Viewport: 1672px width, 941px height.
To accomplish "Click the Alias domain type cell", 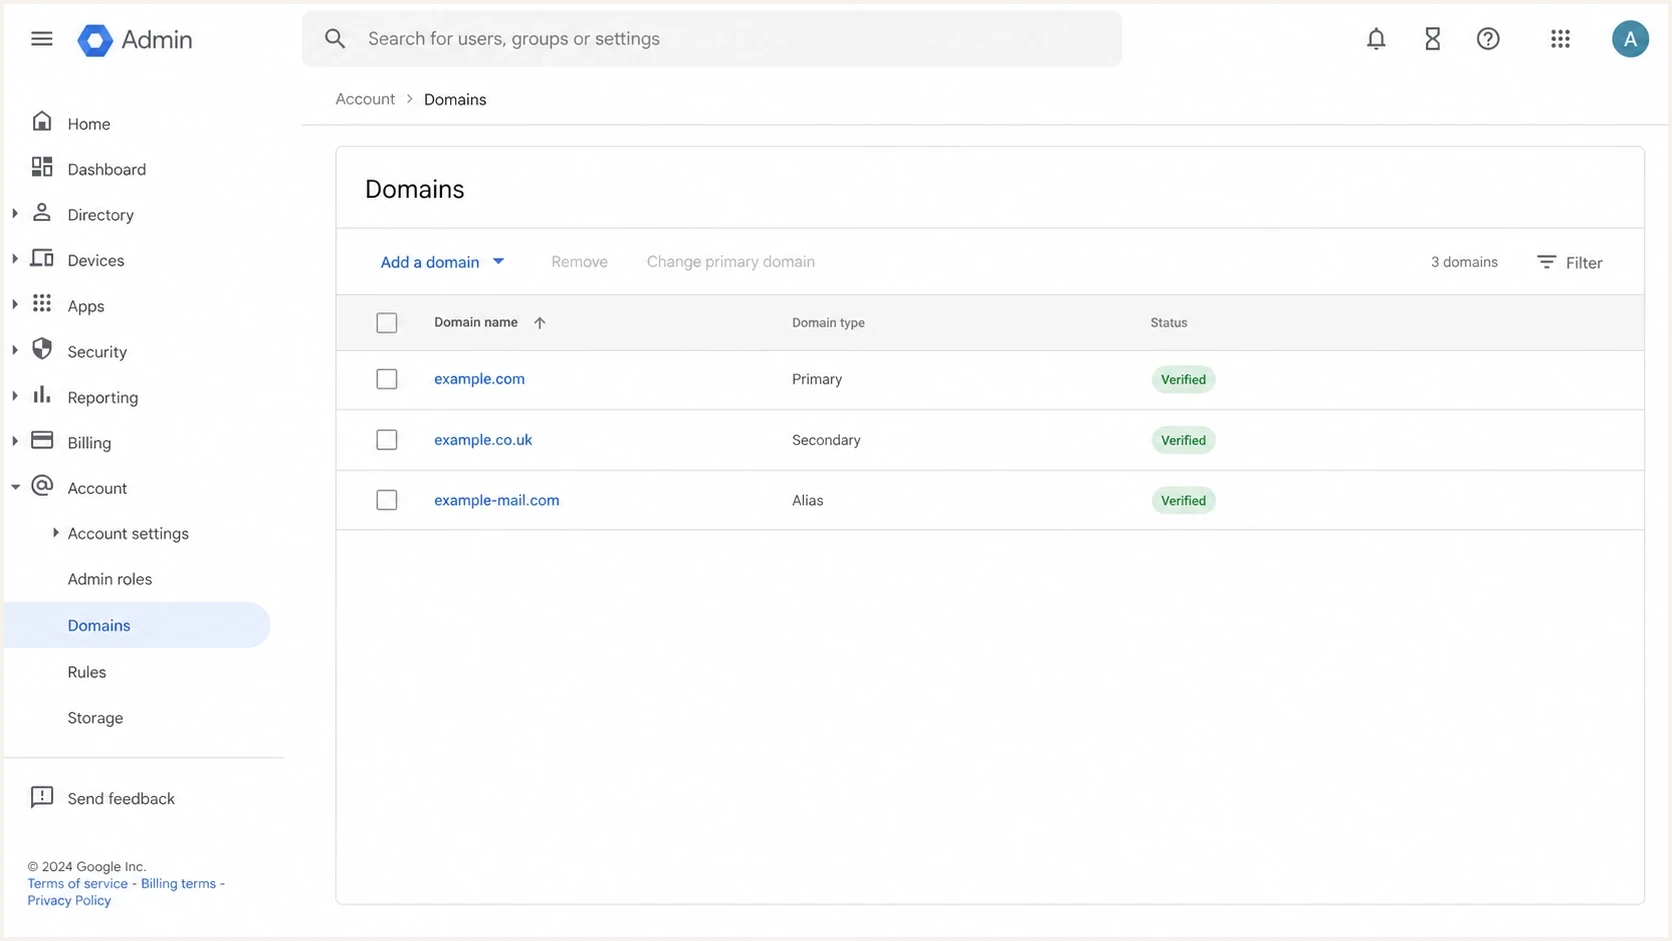I will tap(808, 500).
